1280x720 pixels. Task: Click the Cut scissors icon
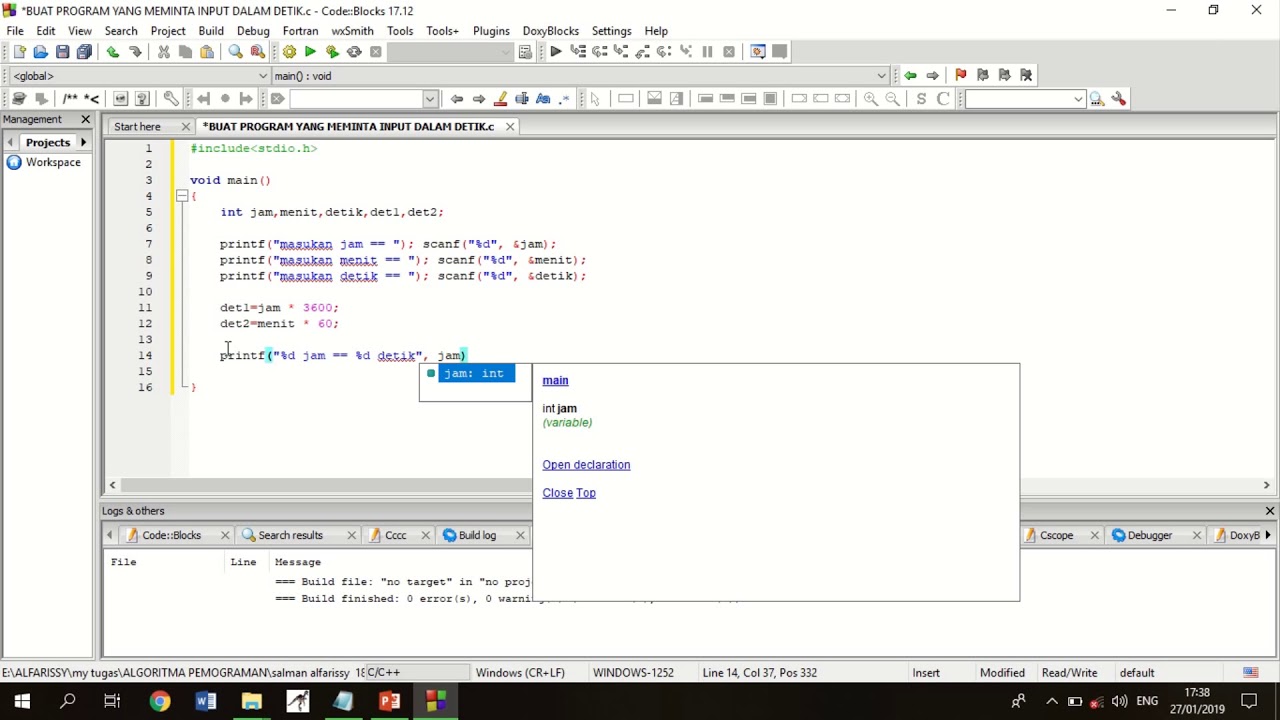pyautogui.click(x=163, y=52)
